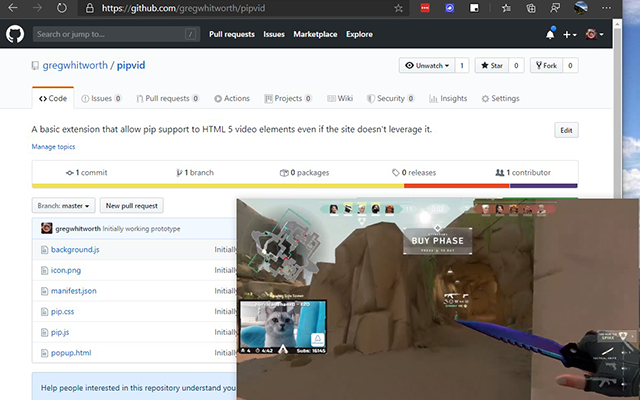Screen dimensions: 640x400
Task: Click New pull request button
Action: pyautogui.click(x=131, y=206)
